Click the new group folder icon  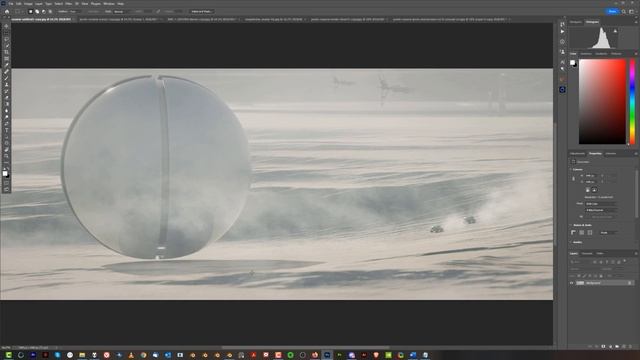(x=617, y=347)
